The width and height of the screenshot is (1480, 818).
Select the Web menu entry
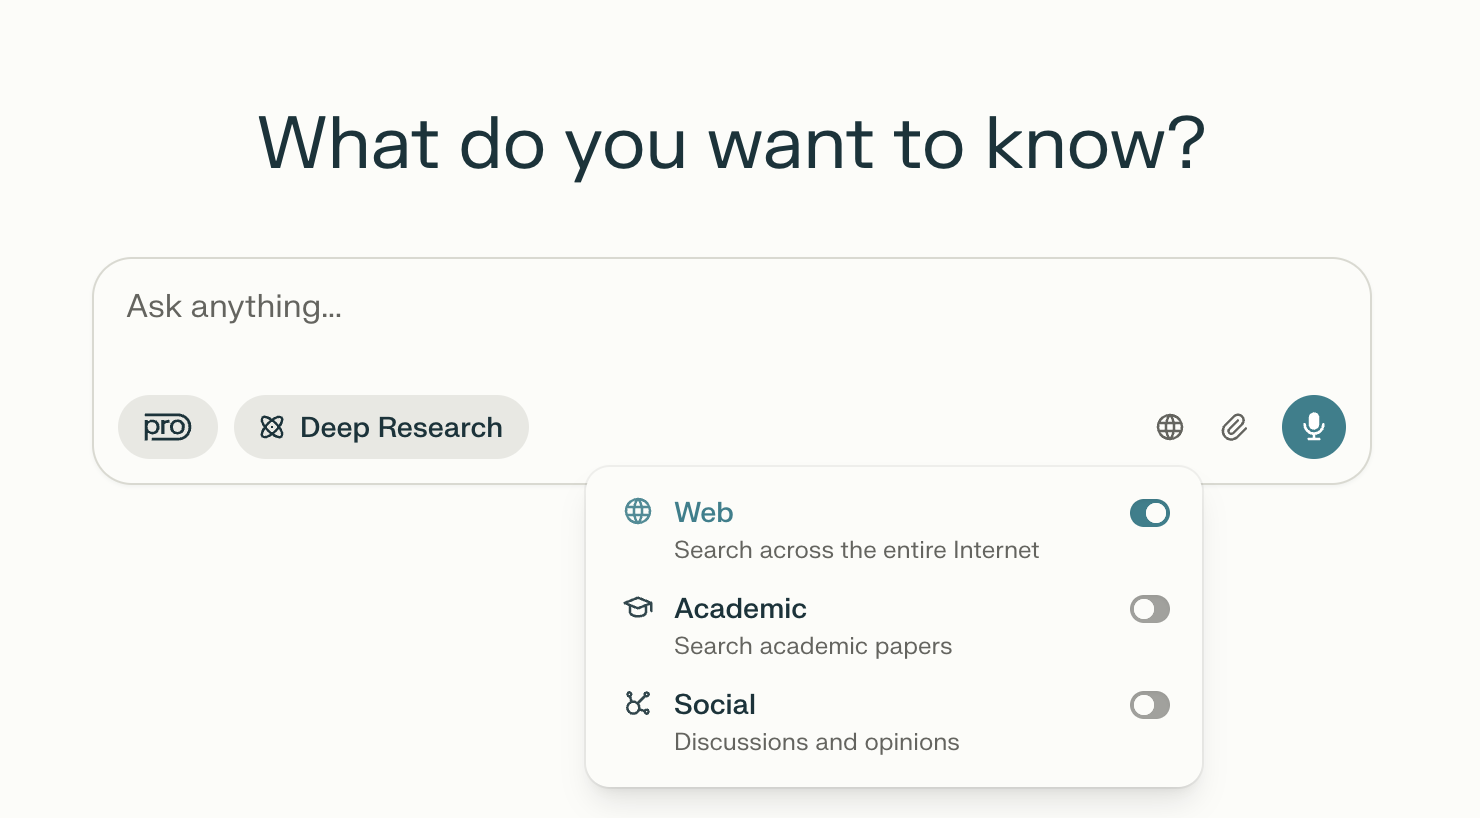click(x=703, y=512)
